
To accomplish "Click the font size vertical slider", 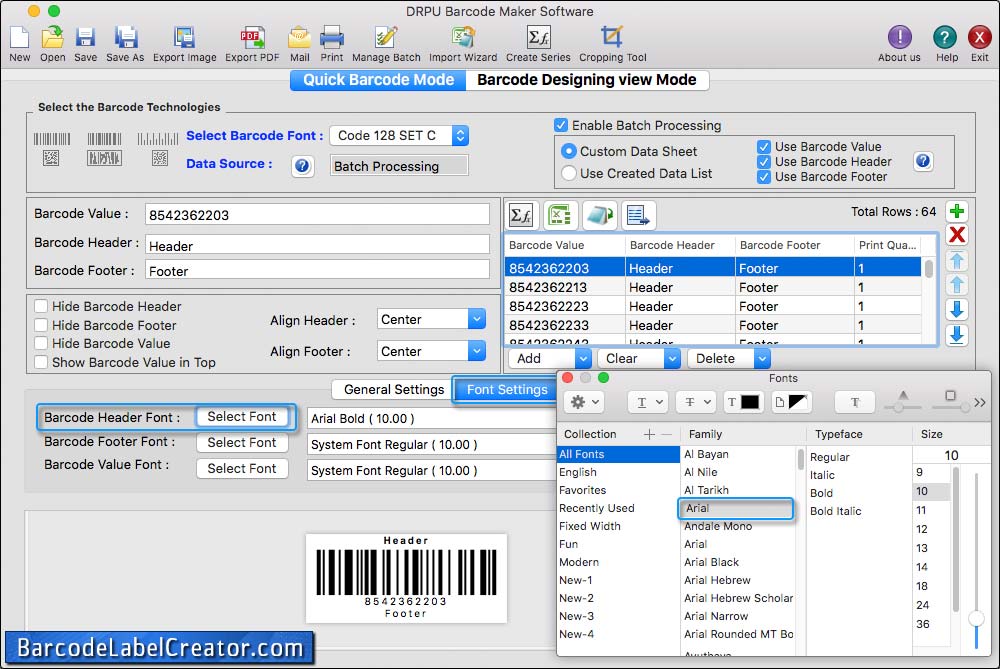I will pos(976,561).
